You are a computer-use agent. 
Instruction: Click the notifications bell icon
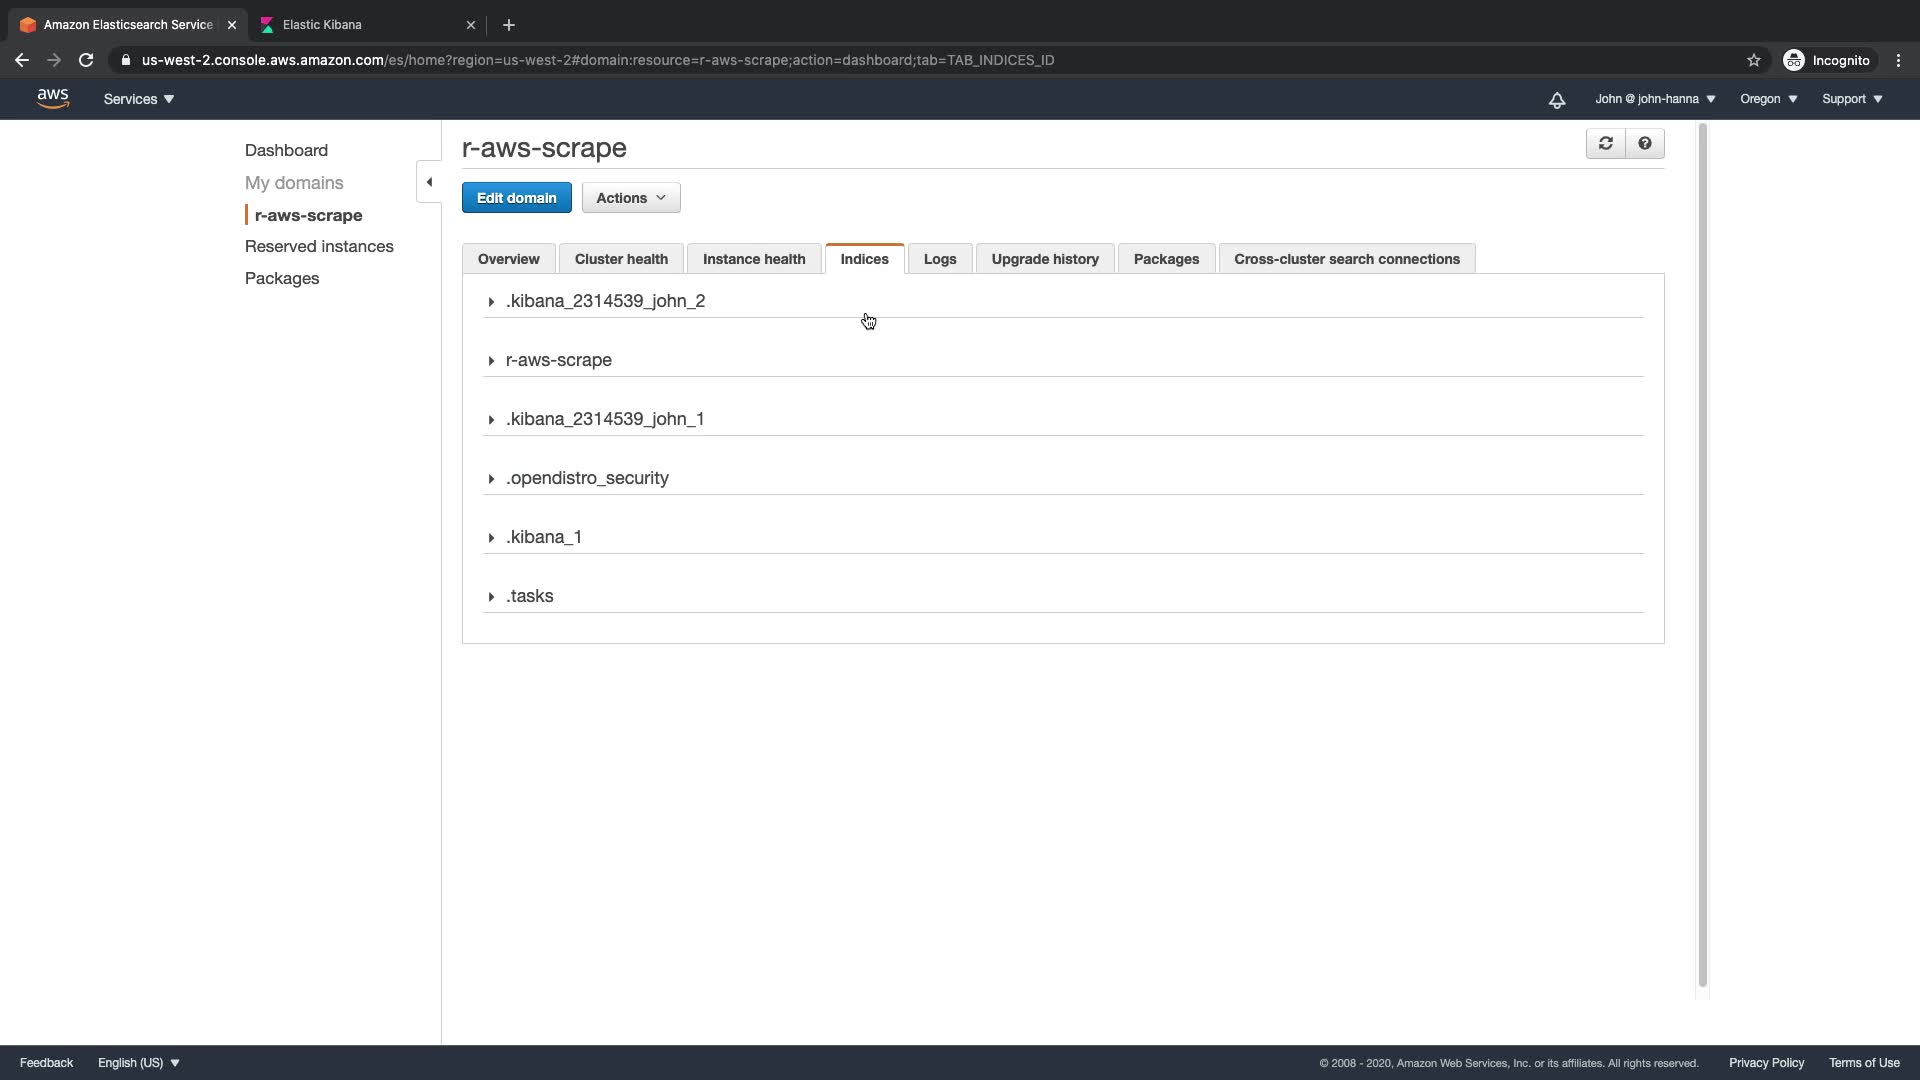click(1557, 100)
